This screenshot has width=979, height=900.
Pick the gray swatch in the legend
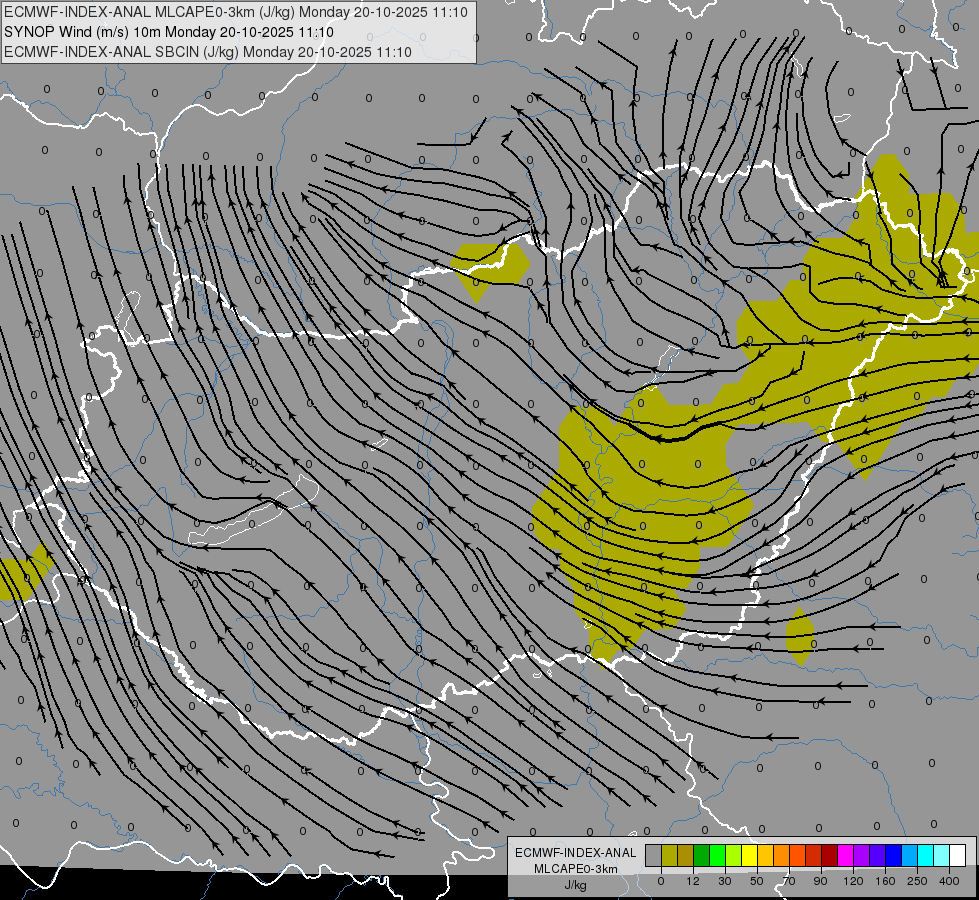(654, 855)
